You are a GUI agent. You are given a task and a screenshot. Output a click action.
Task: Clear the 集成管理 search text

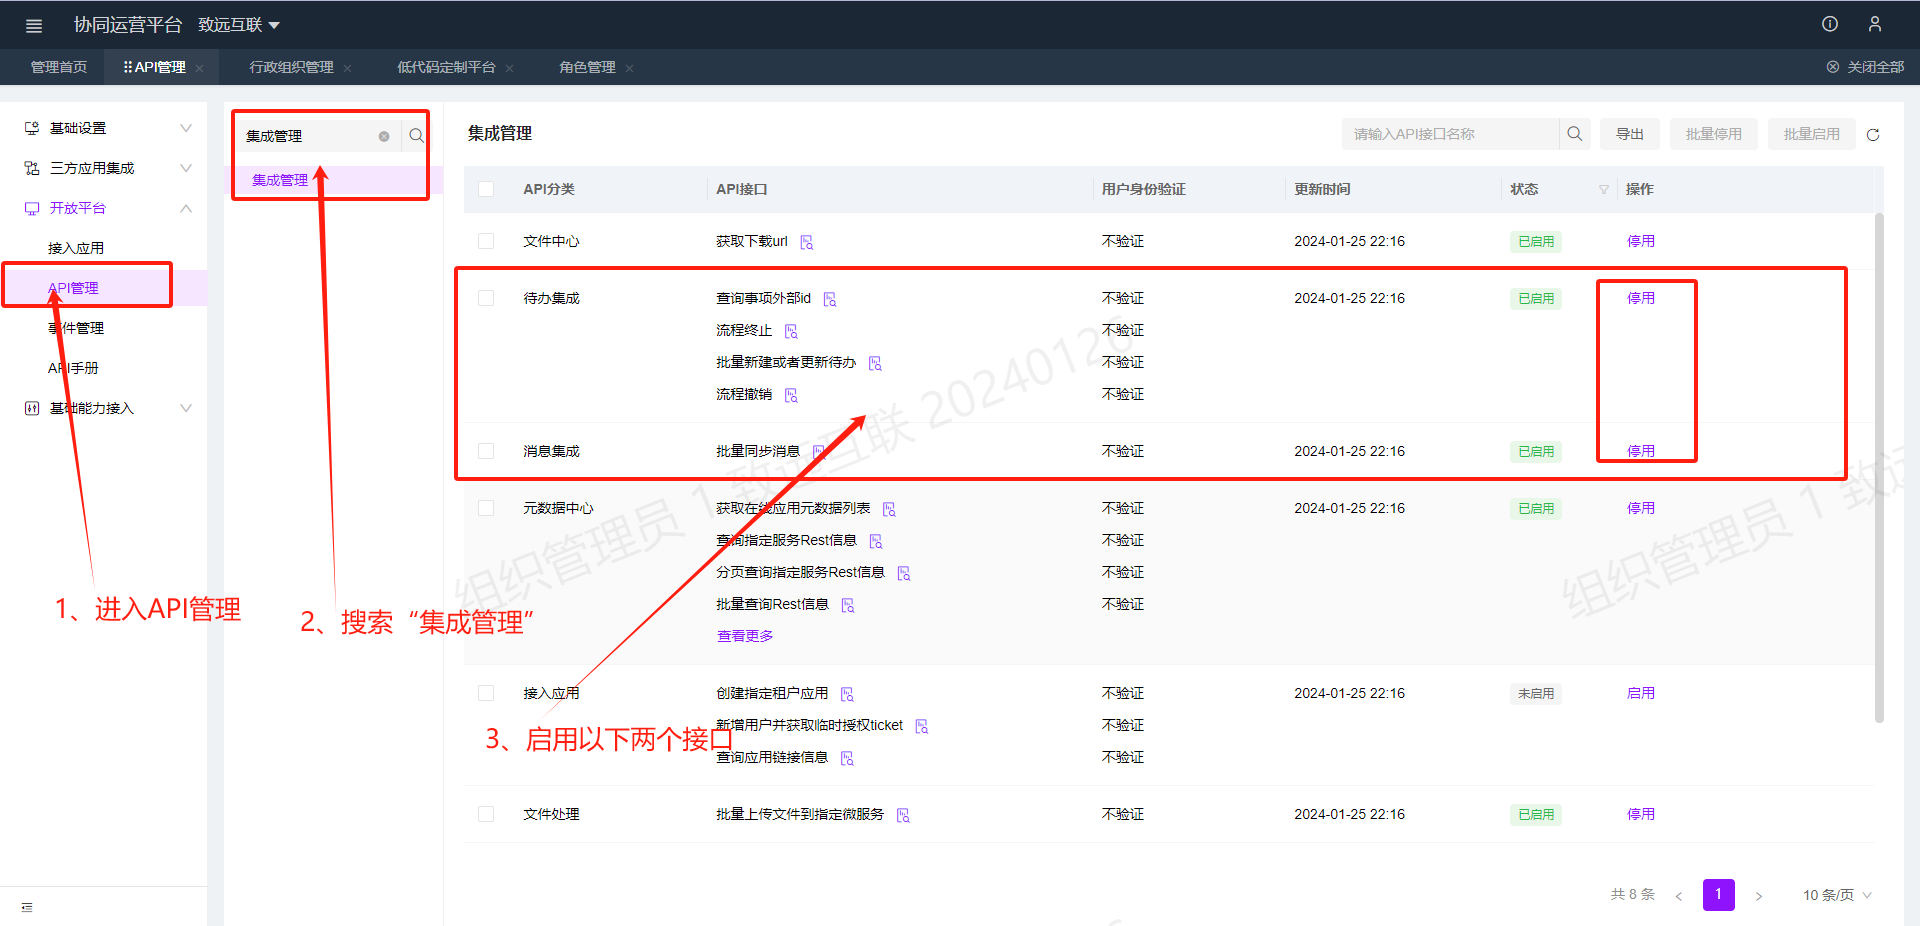pyautogui.click(x=384, y=136)
